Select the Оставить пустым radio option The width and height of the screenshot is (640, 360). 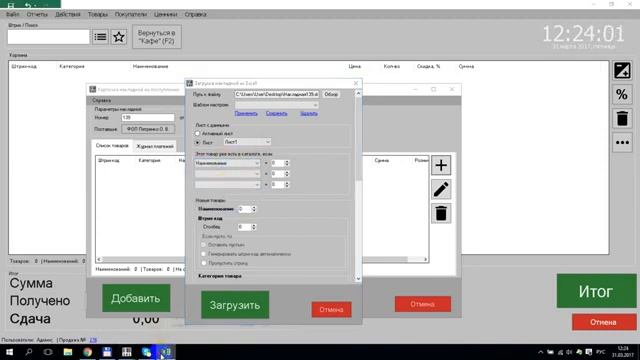(x=203, y=244)
